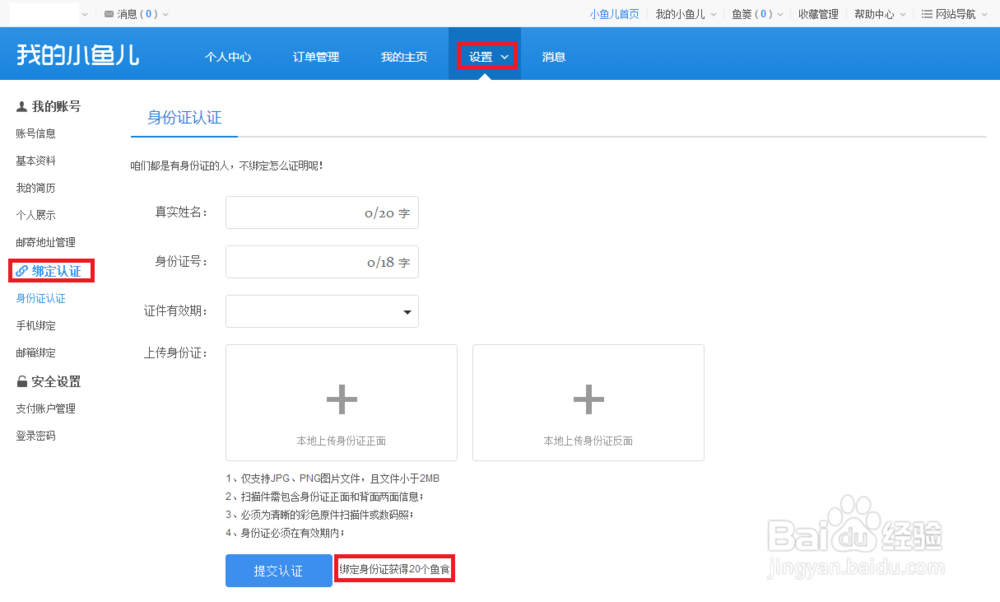Click the lock icon beside 安全设置
The image size is (1000, 602).
click(x=22, y=381)
